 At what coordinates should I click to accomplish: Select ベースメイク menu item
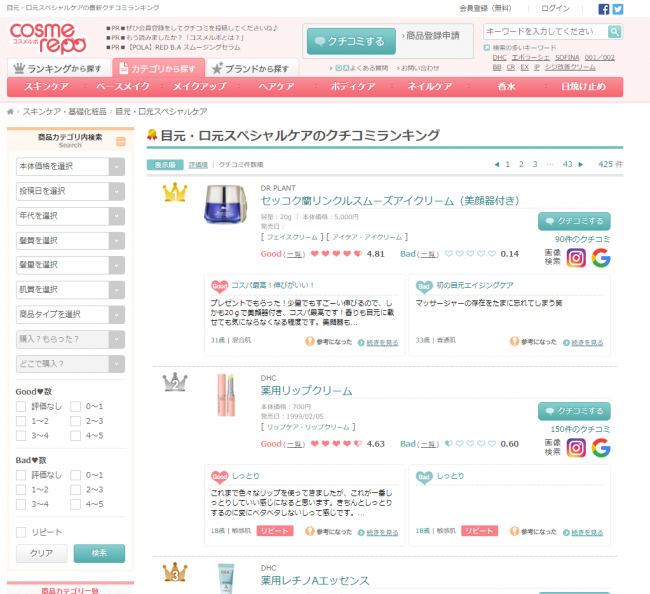(123, 87)
